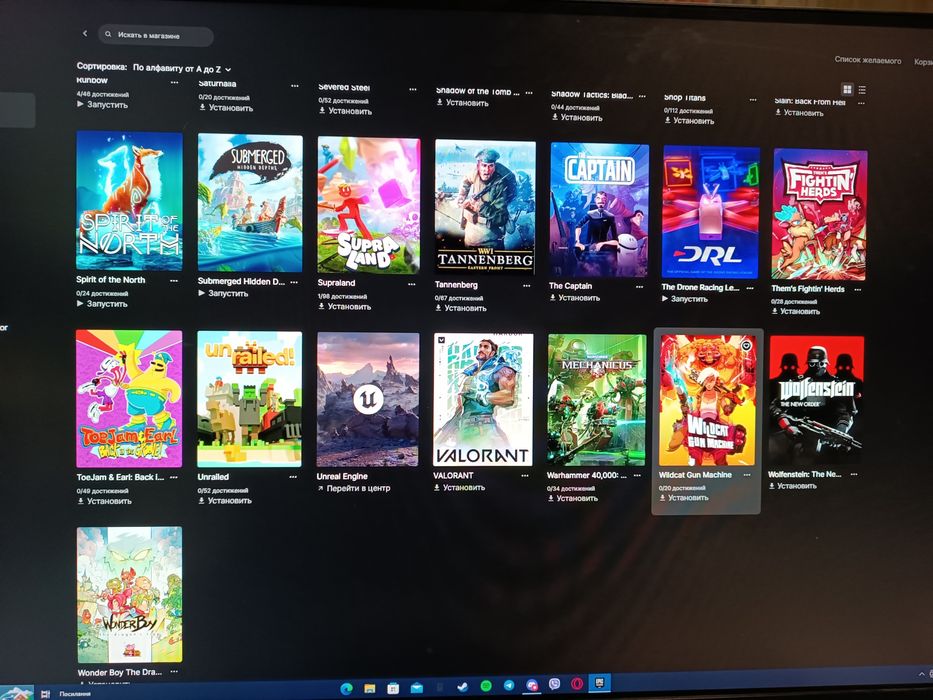Switch library to list view
Image resolution: width=933 pixels, height=700 pixels.
pos(862,90)
